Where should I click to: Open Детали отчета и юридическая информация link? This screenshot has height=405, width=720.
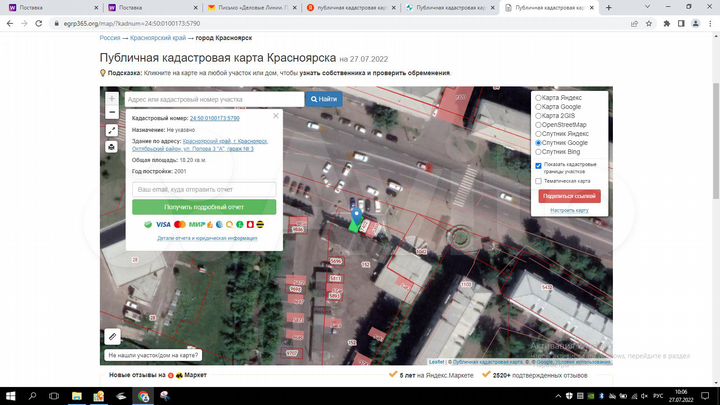[207, 238]
